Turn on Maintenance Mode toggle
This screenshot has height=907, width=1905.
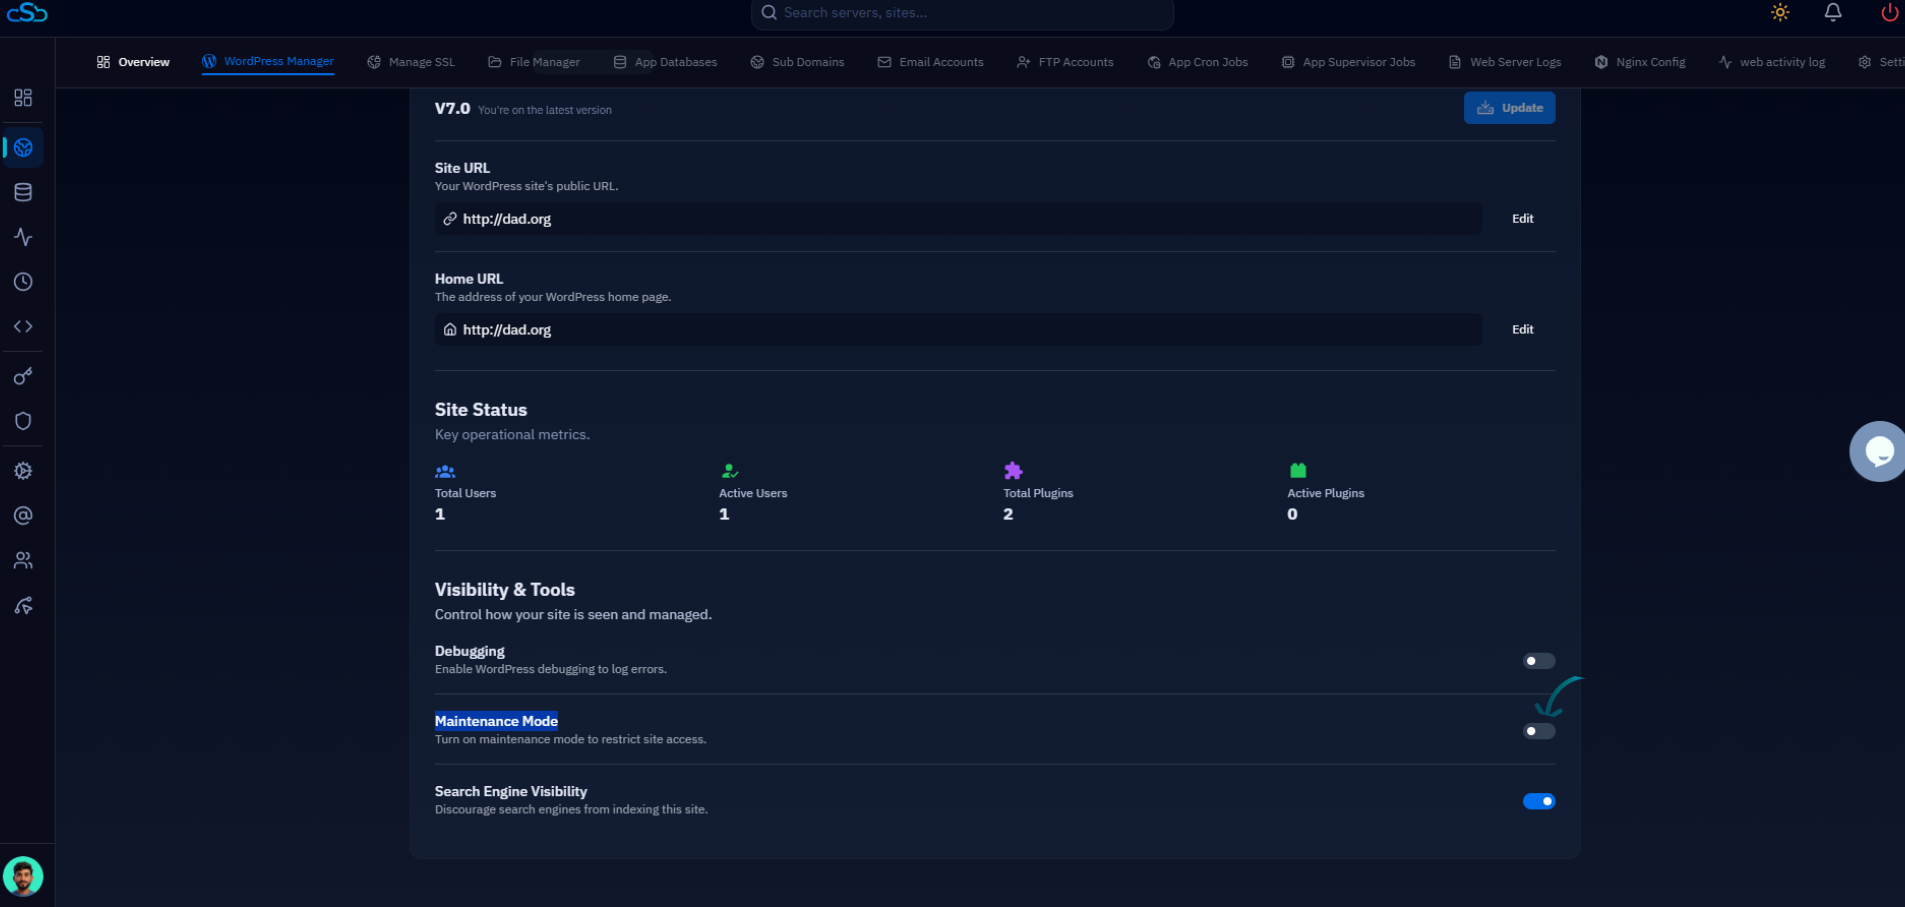[1539, 731]
